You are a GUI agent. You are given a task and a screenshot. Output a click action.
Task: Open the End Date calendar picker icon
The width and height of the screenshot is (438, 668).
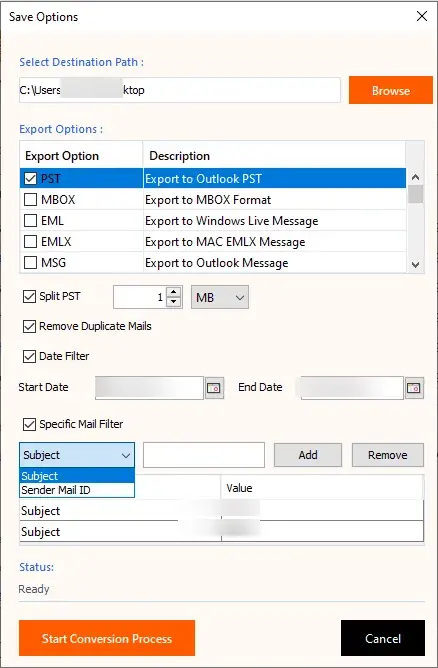click(x=414, y=388)
